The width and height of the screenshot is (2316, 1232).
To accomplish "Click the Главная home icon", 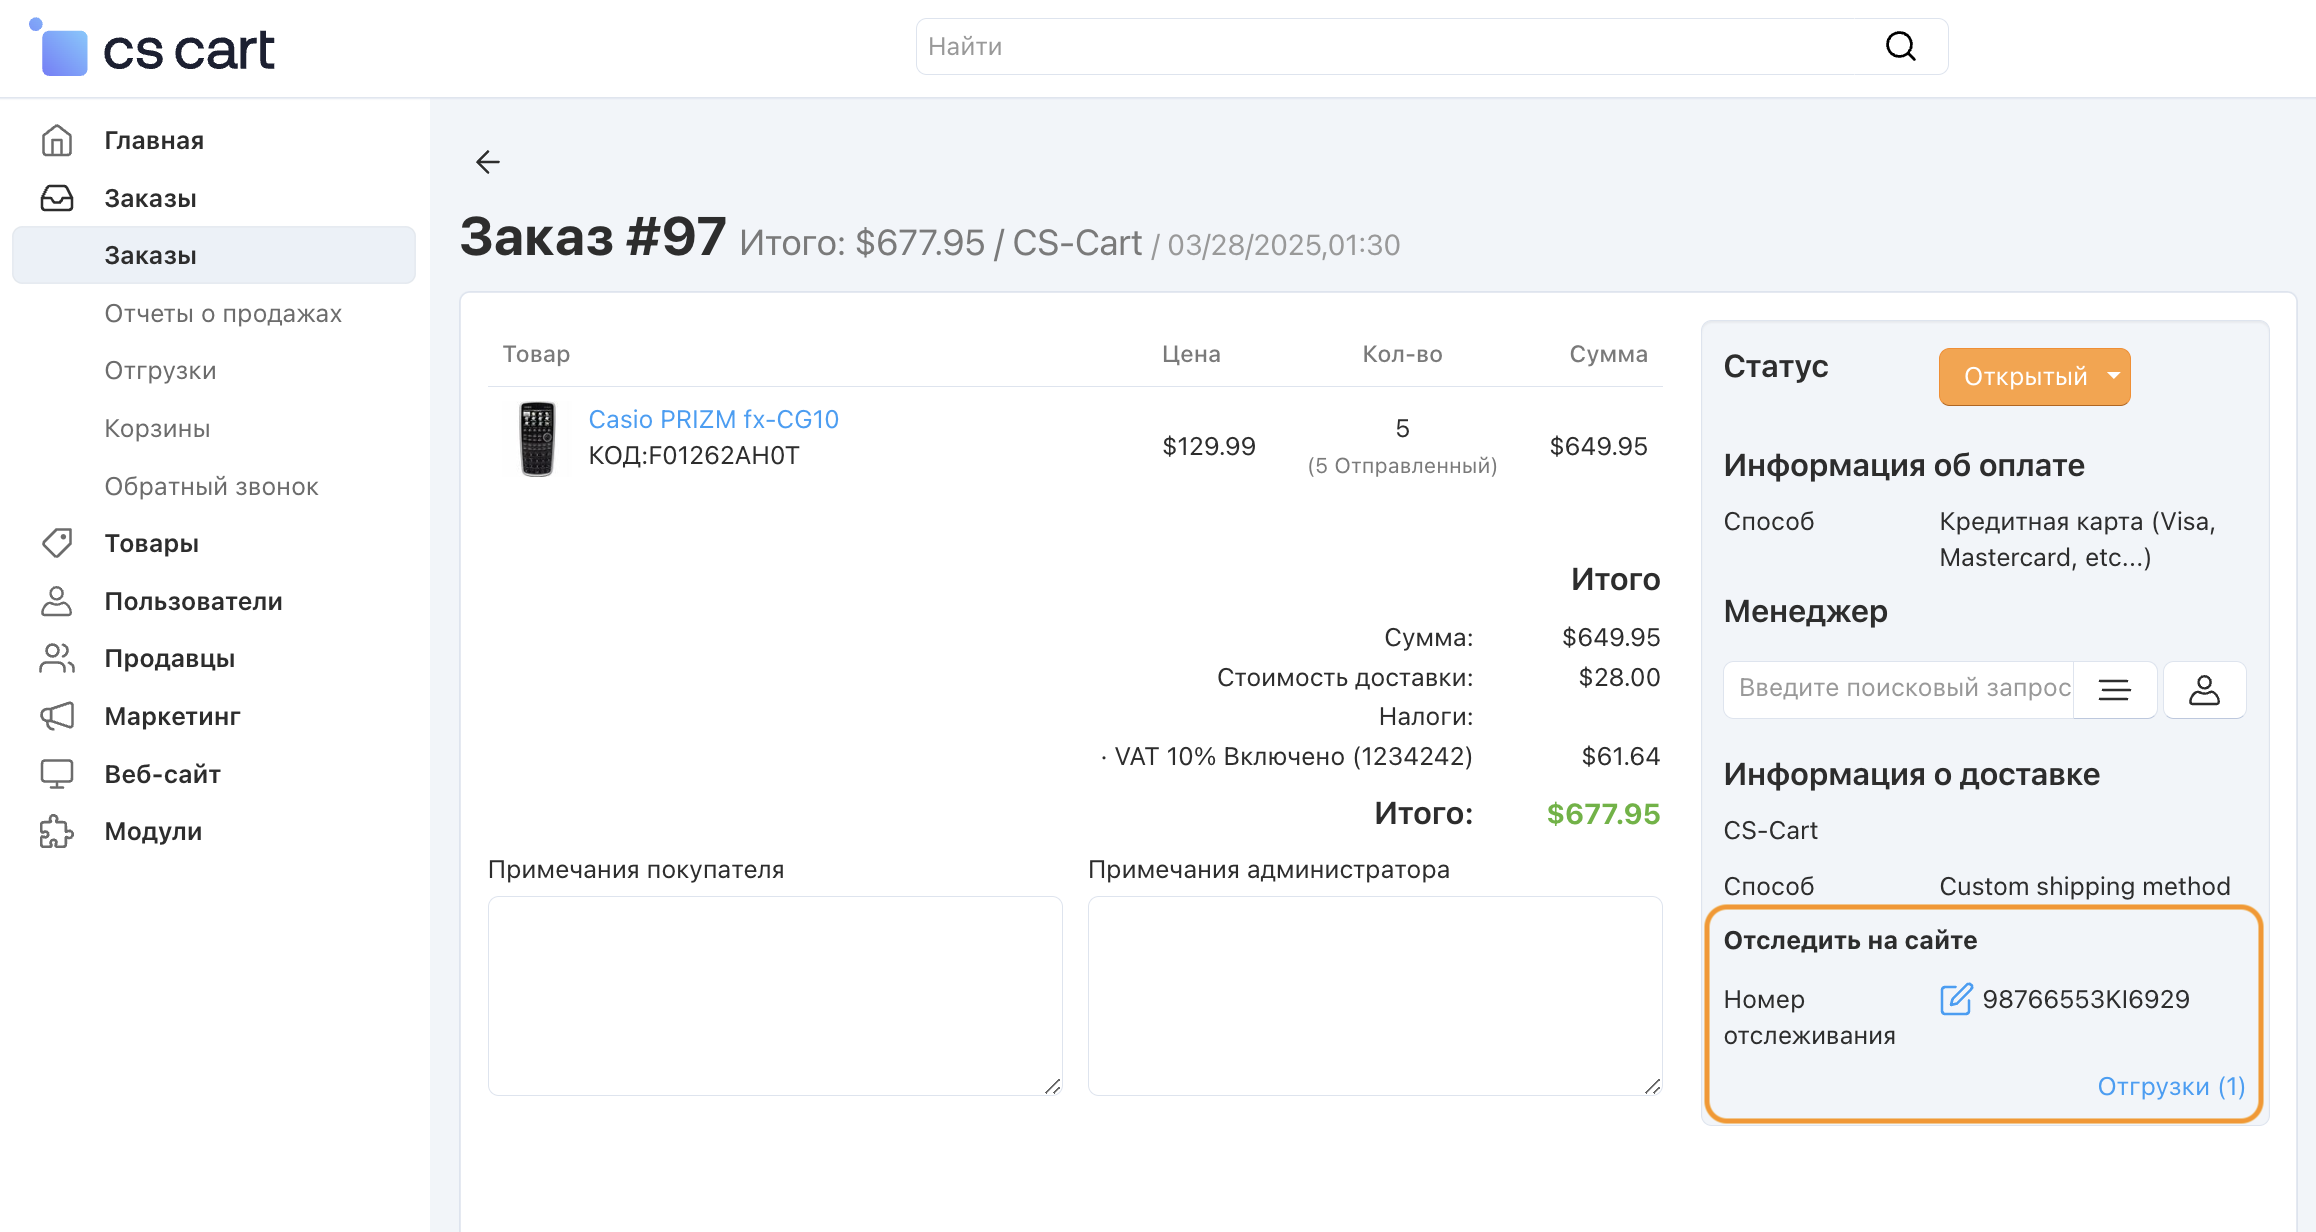I will [57, 140].
